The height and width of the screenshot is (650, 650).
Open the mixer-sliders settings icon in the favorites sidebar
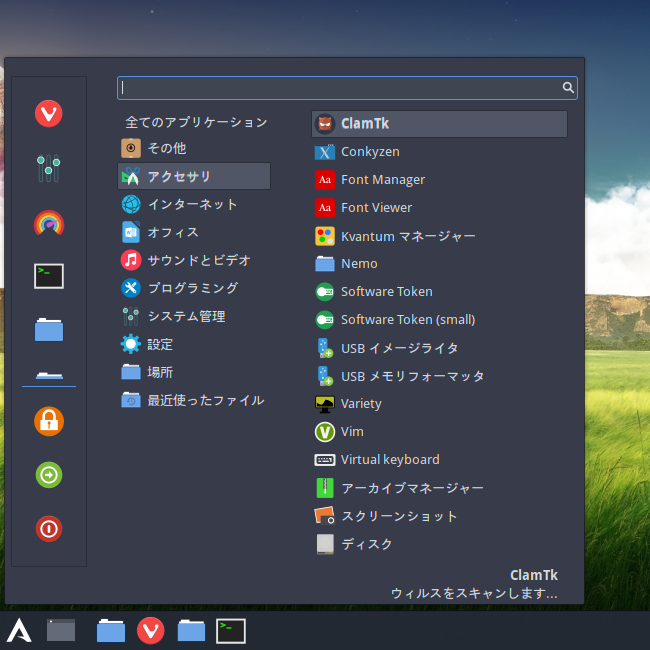click(49, 168)
